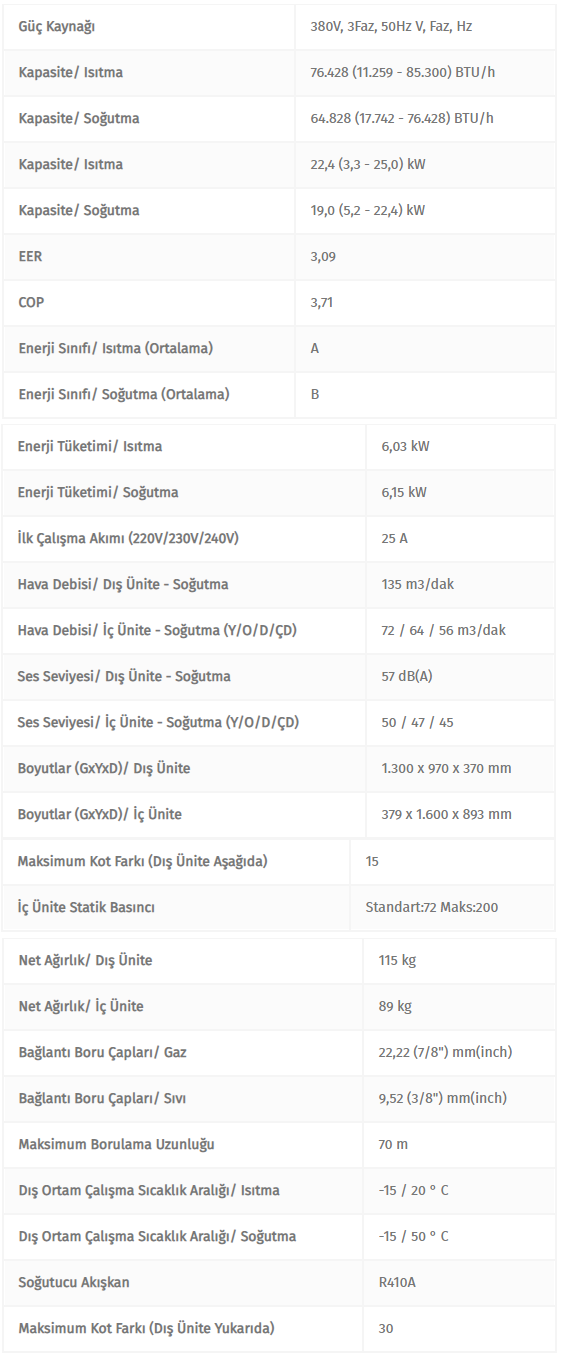Screen dimensions: 566x1356
Task: Click Boyutlar (GxYxD)/ Dış Ünite label
Action: [x=104, y=769]
